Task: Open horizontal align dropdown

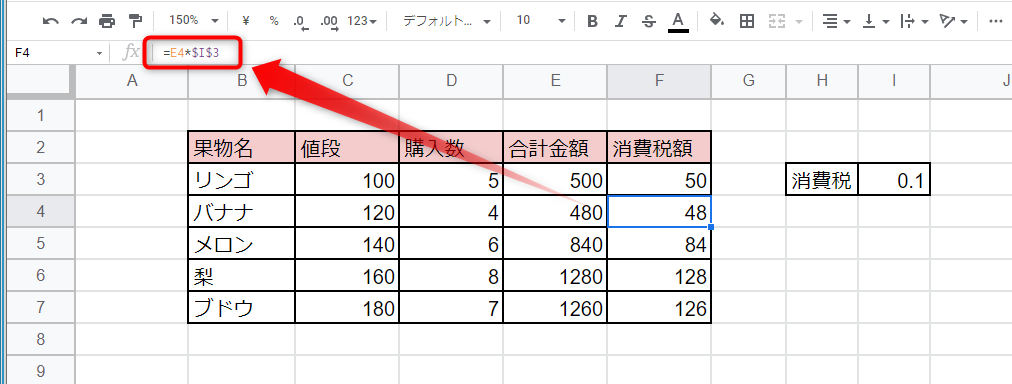Action: (x=835, y=21)
